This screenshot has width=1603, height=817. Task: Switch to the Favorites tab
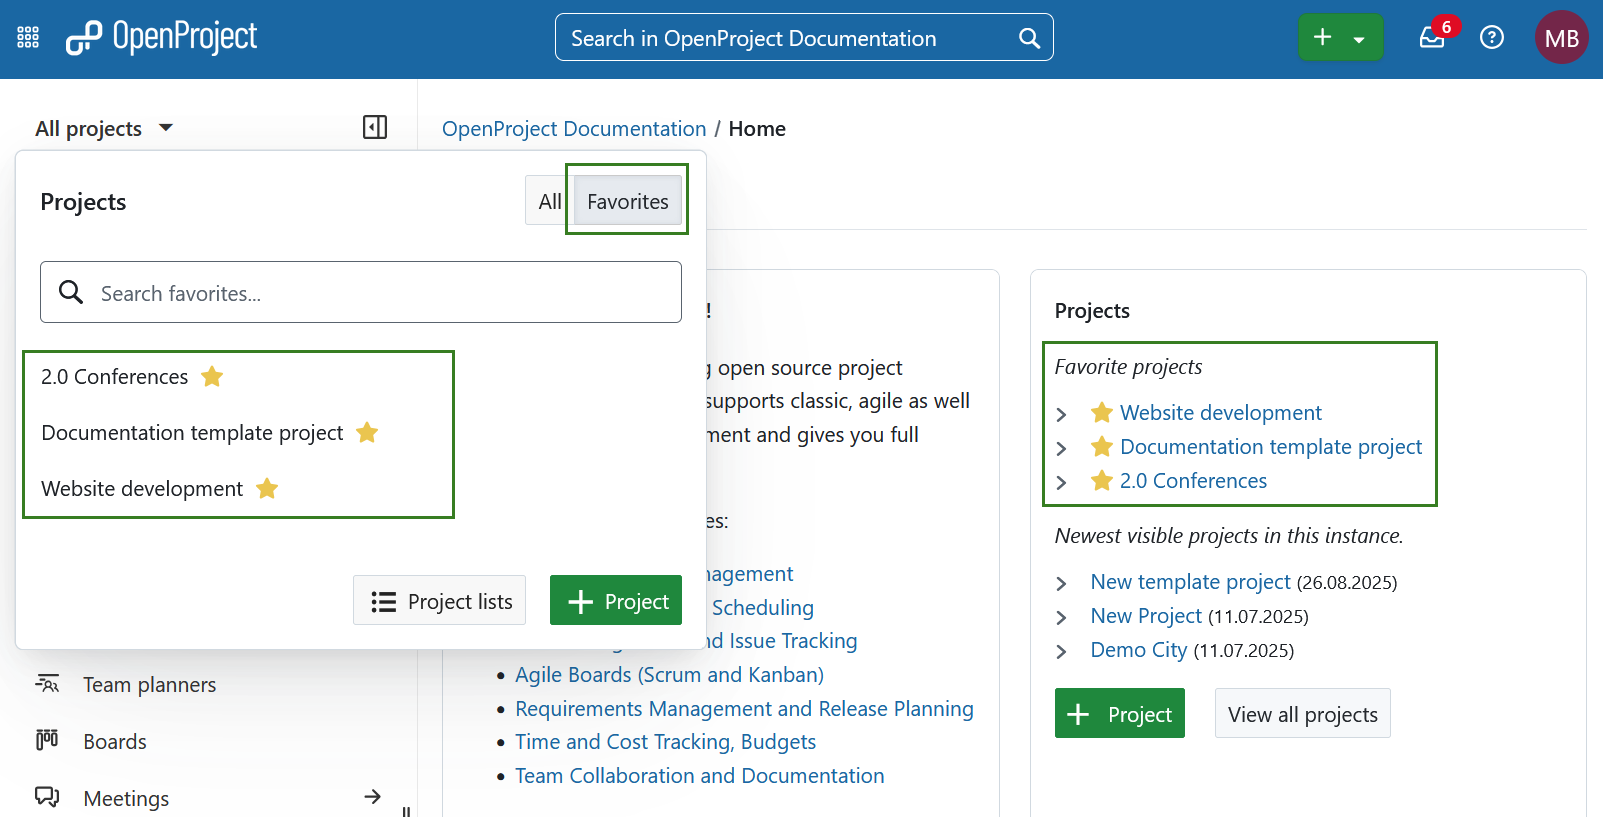click(627, 201)
